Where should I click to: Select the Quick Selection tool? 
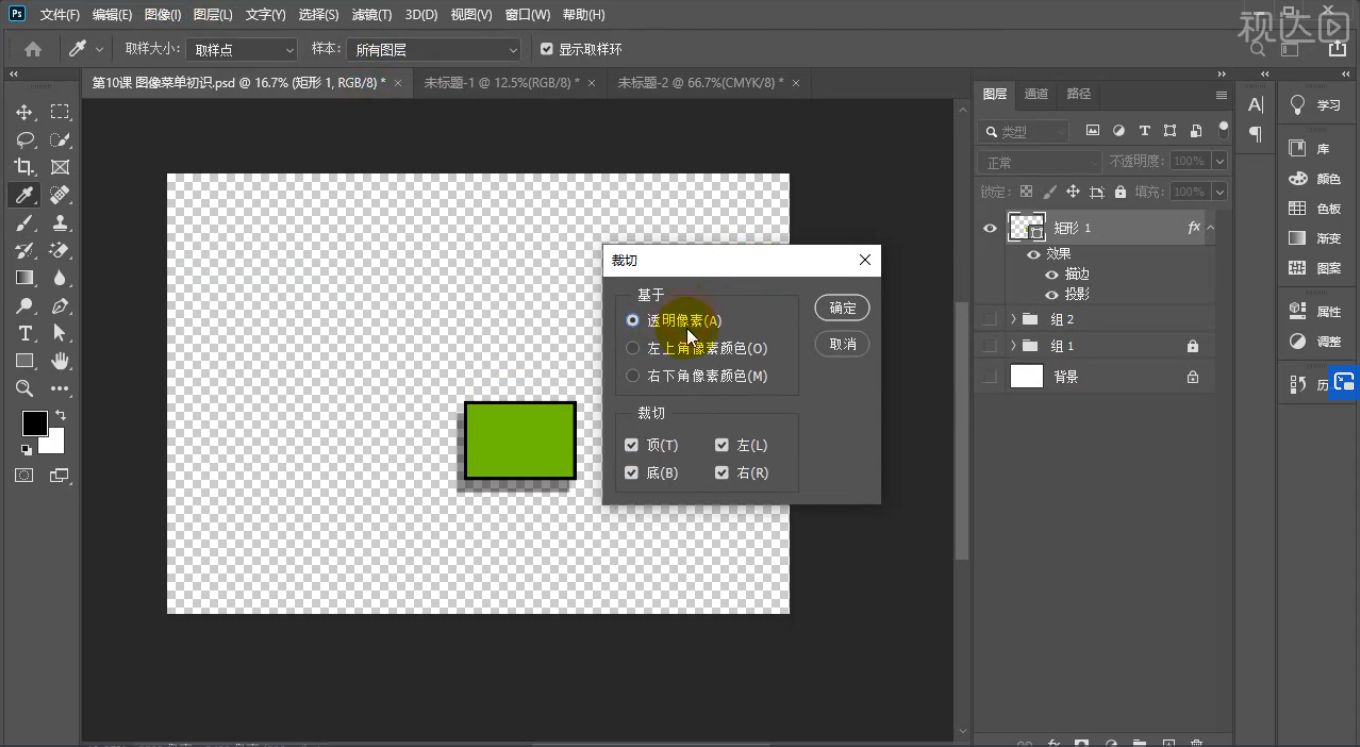(x=60, y=140)
